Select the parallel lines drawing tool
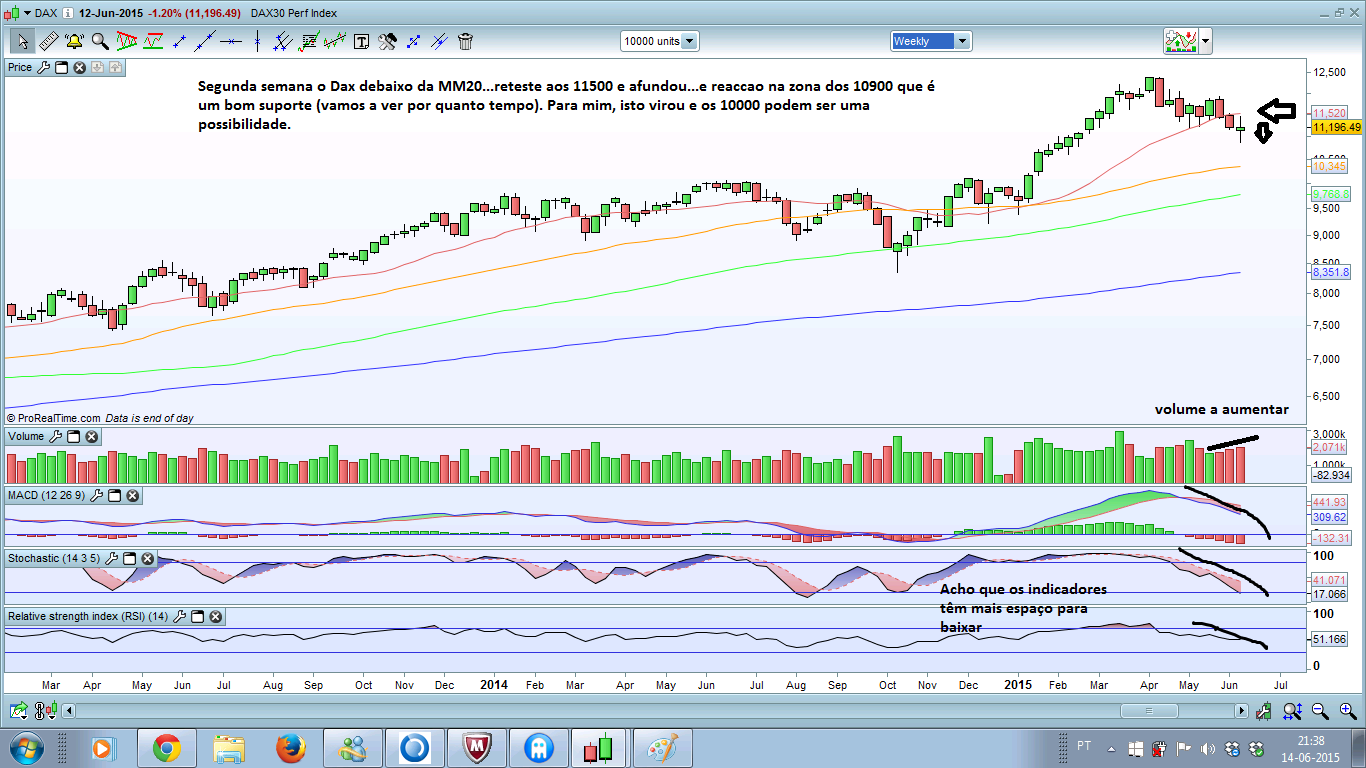Screen dimensions: 1366x768 283,41
